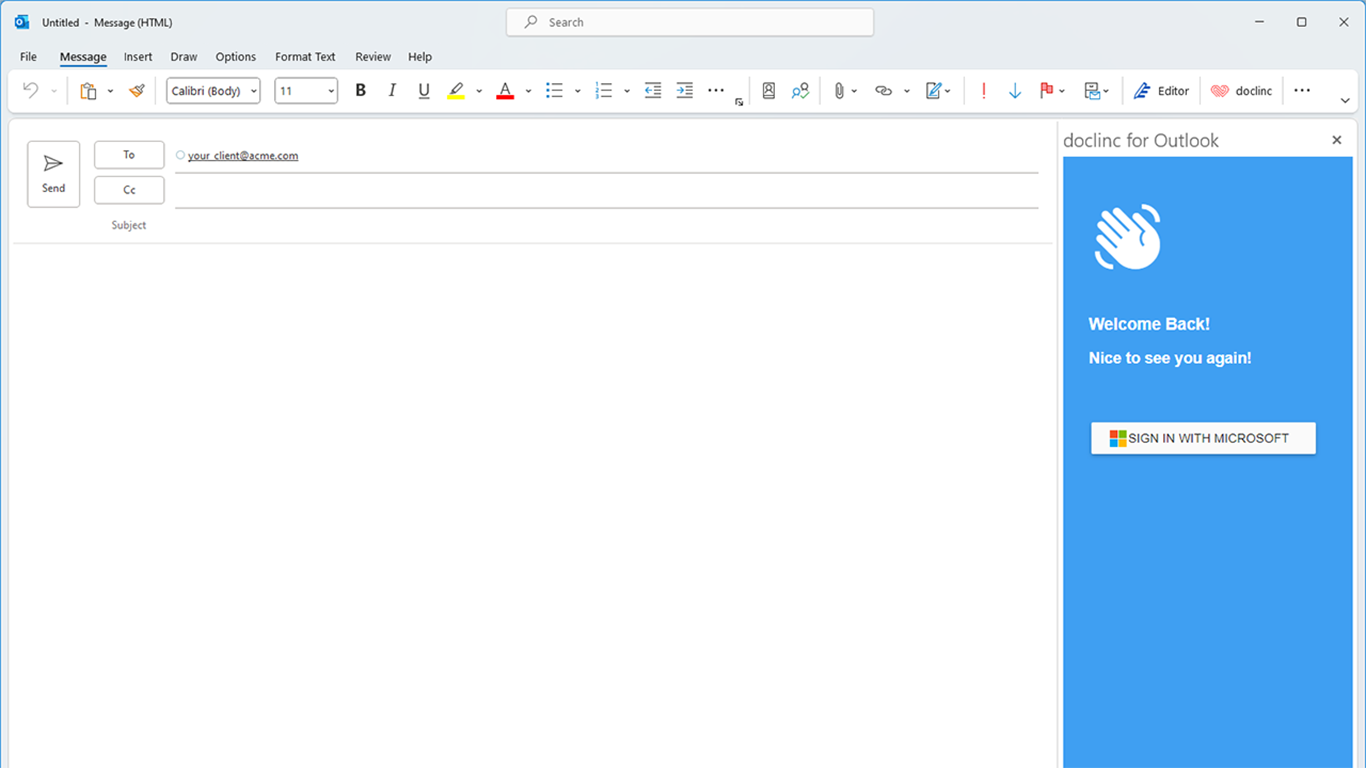Apply a numbered list

(603, 91)
